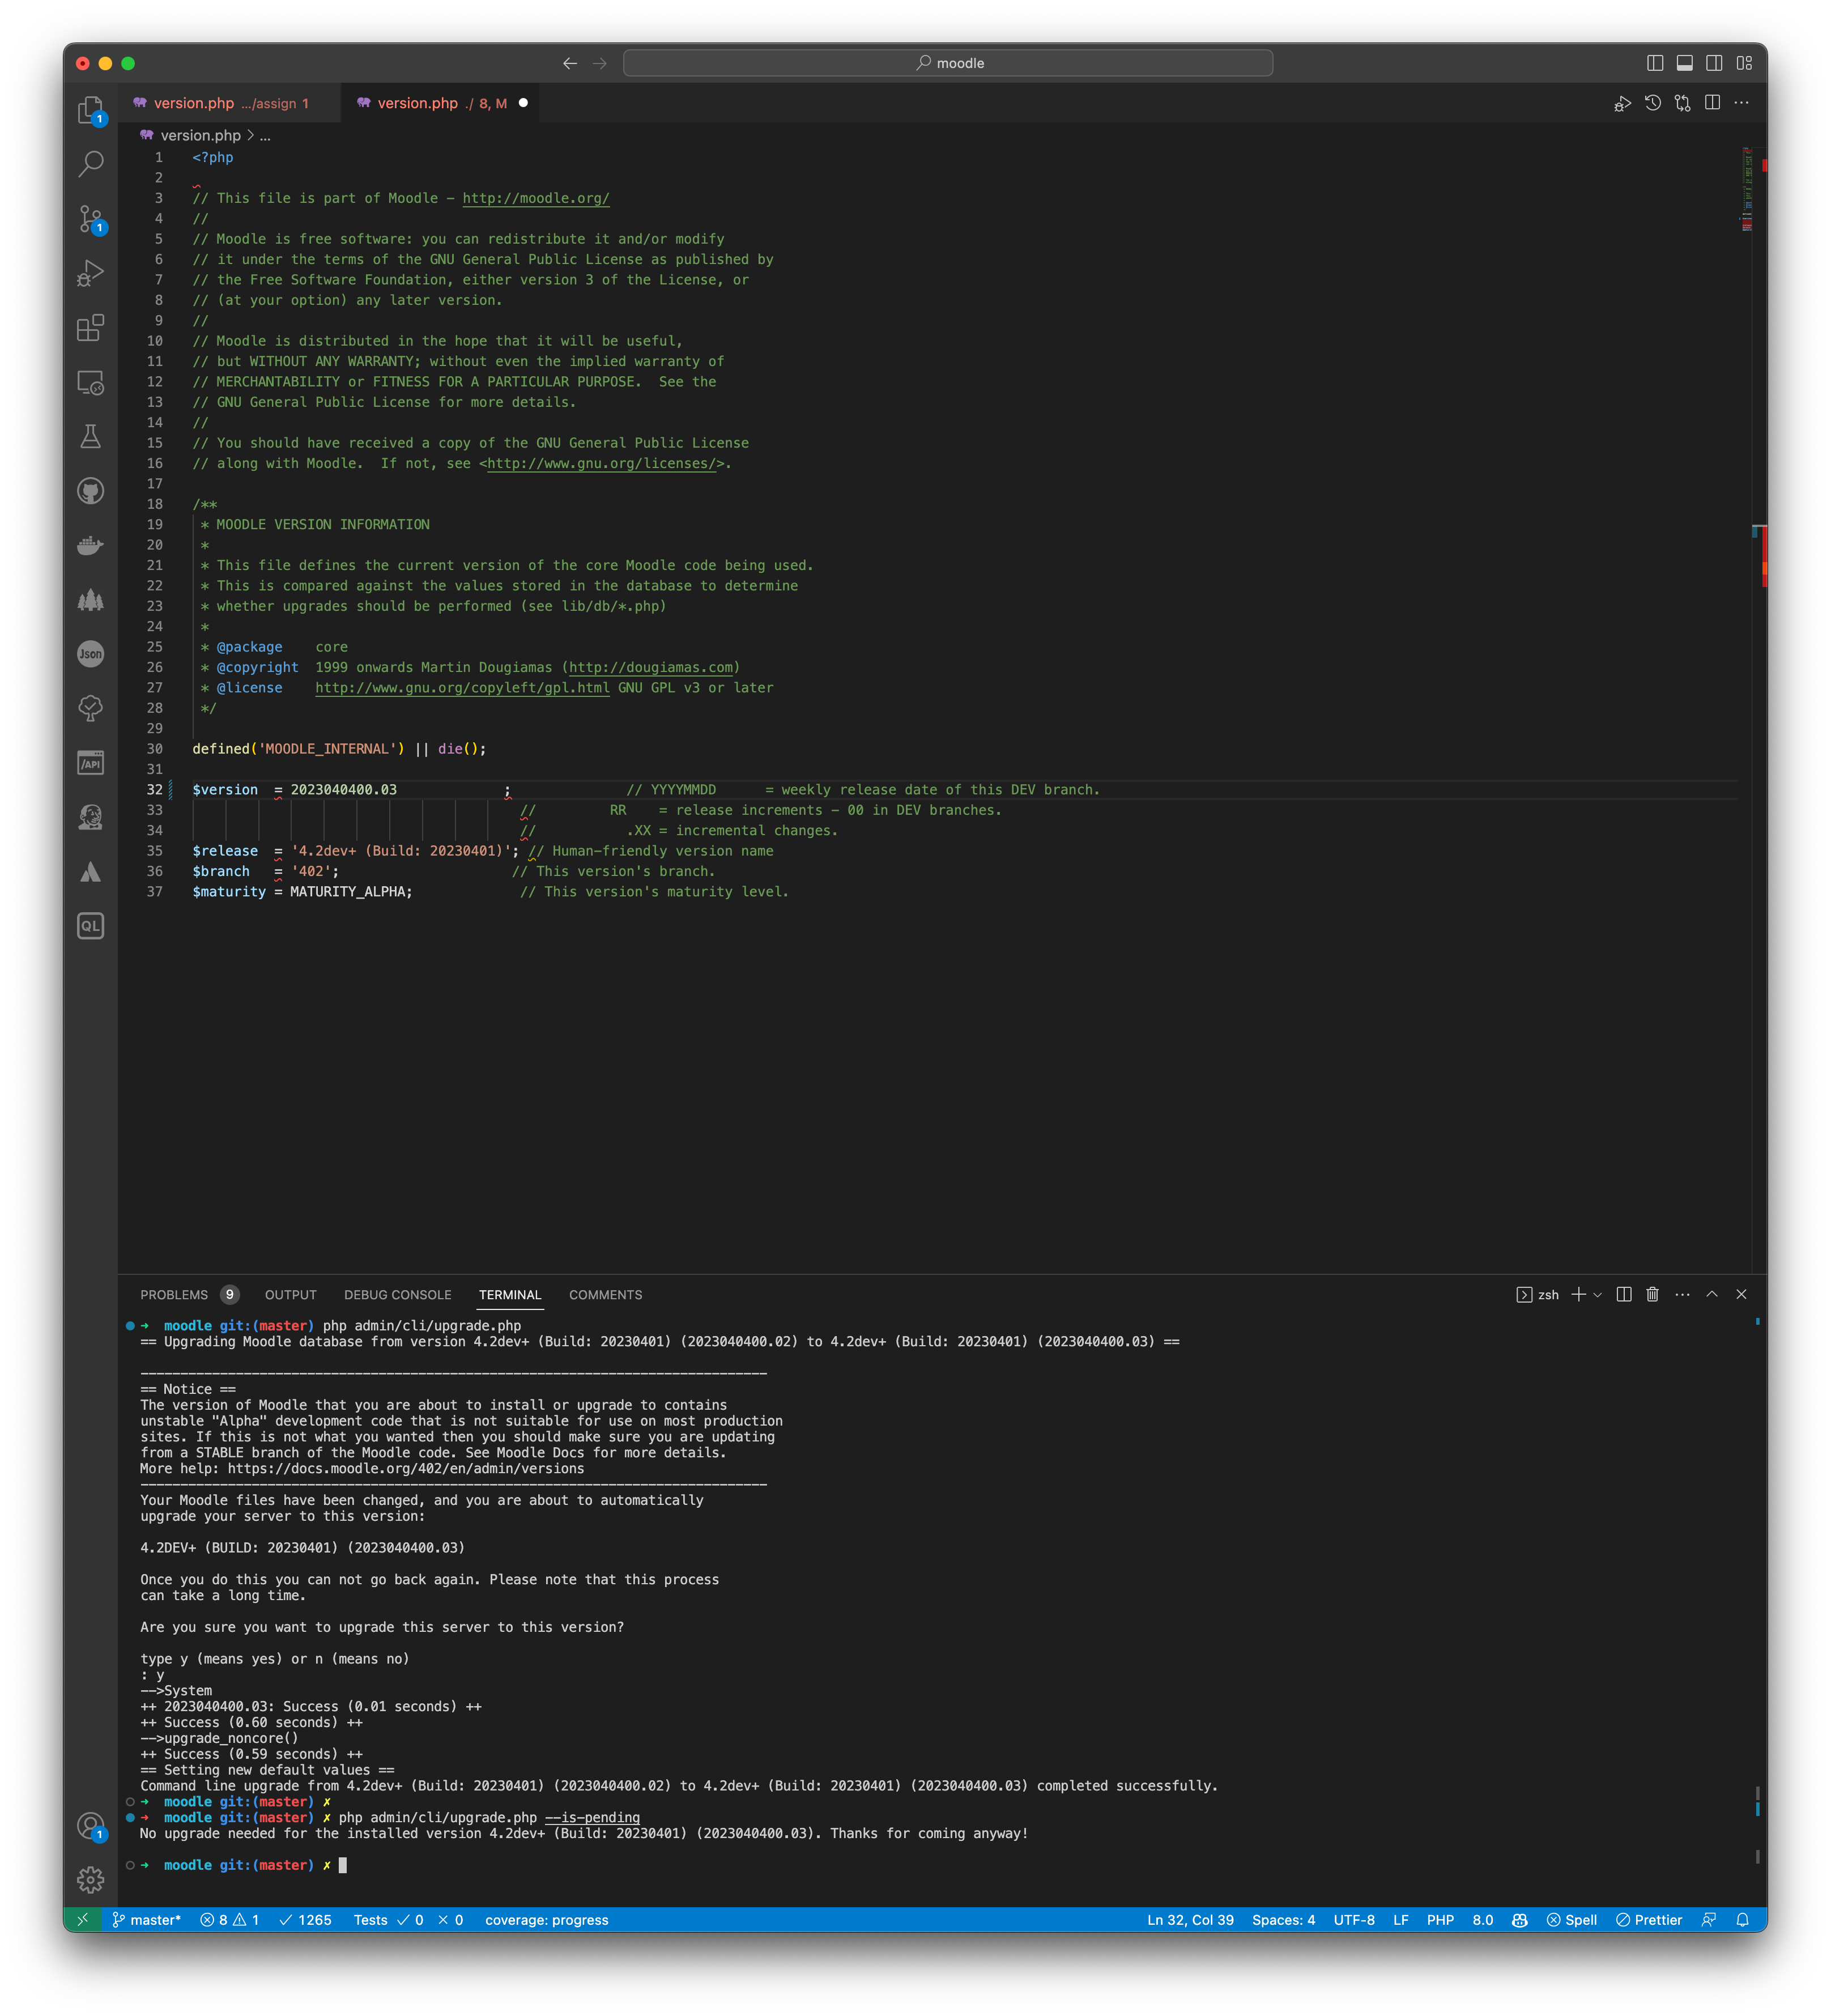Open the gpl.html license link
The height and width of the screenshot is (2016, 1831).
point(462,688)
